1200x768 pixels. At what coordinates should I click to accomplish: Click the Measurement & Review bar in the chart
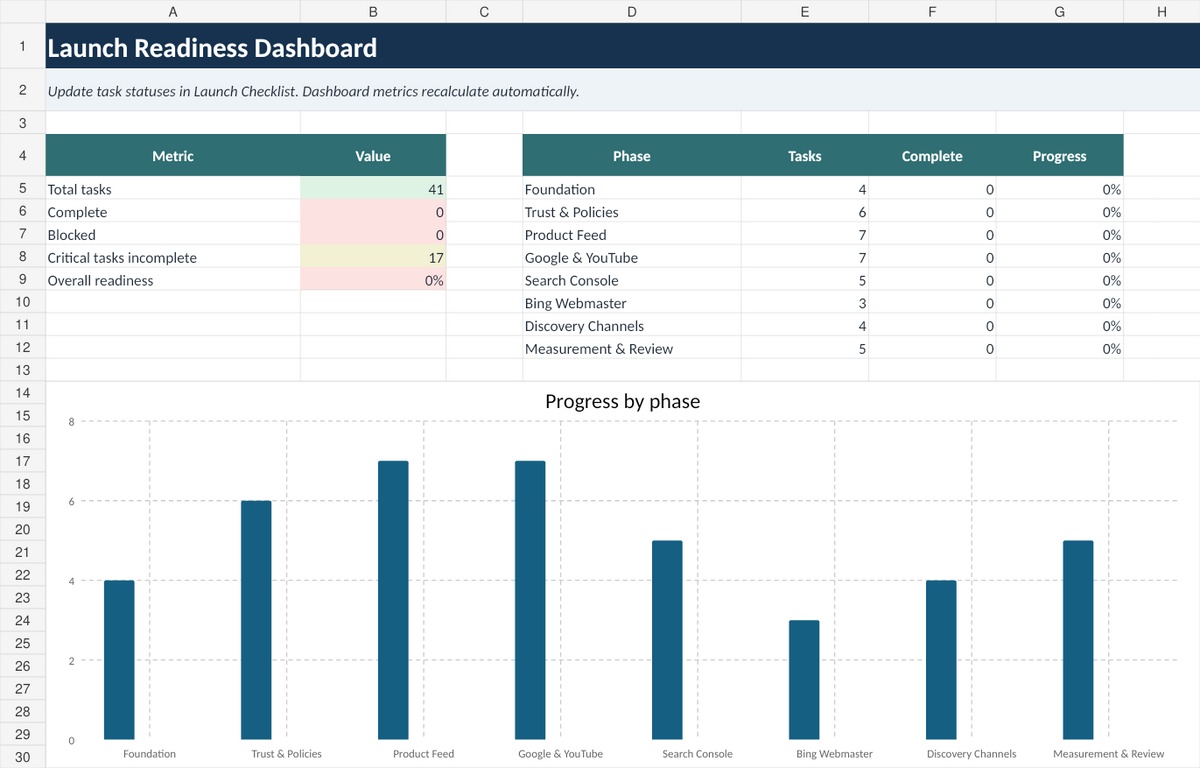pos(1078,640)
